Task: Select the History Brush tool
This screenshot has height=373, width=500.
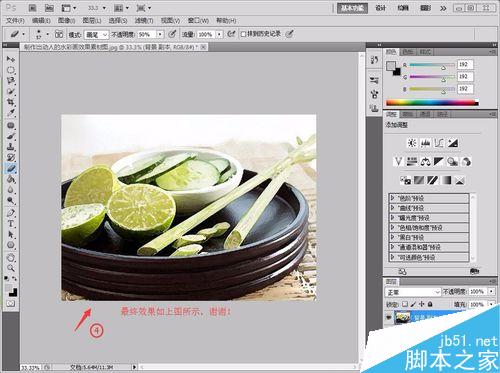Action: [11, 157]
